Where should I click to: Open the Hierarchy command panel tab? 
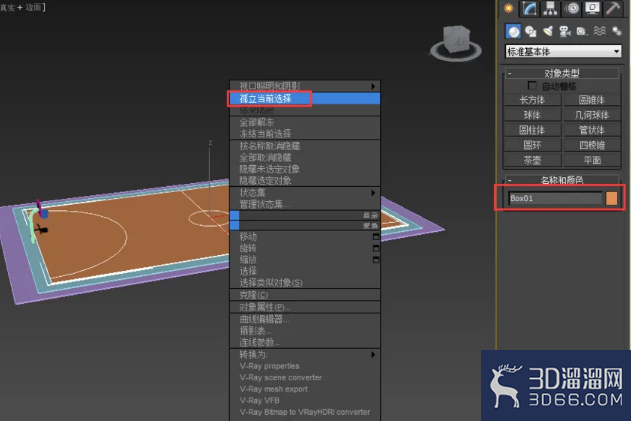(550, 8)
